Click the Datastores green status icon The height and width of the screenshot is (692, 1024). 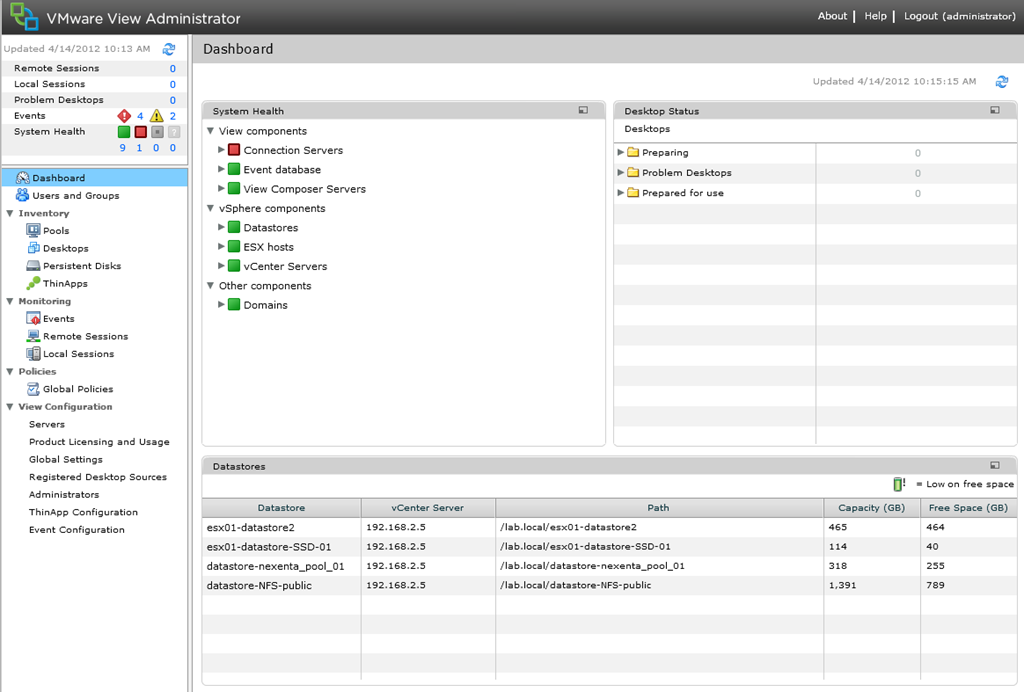(234, 227)
